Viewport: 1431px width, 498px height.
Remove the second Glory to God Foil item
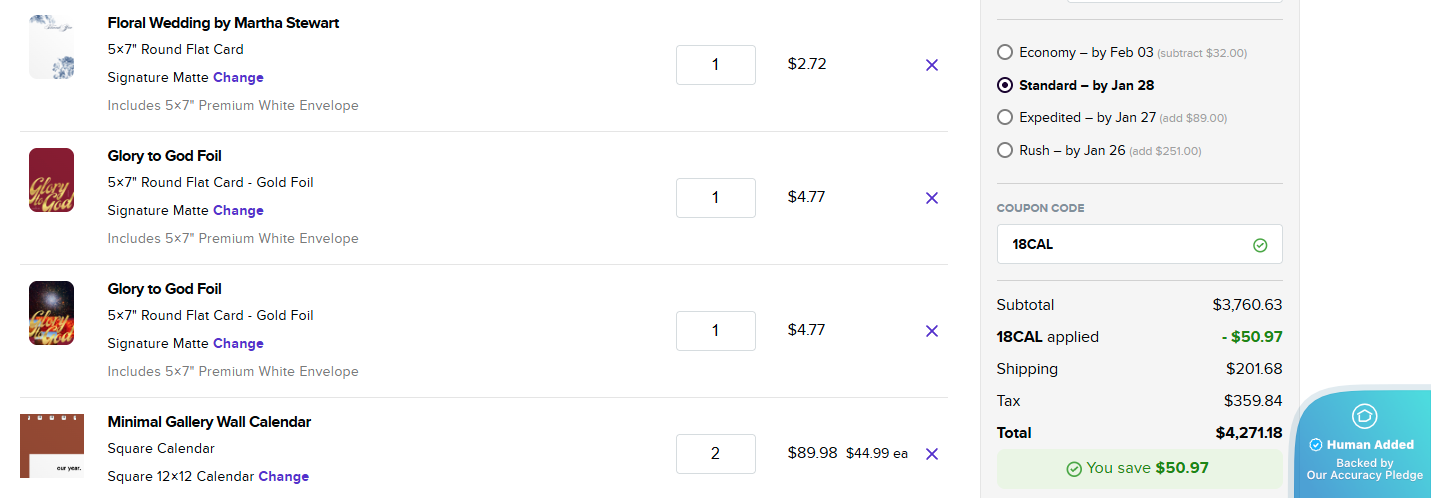click(932, 331)
